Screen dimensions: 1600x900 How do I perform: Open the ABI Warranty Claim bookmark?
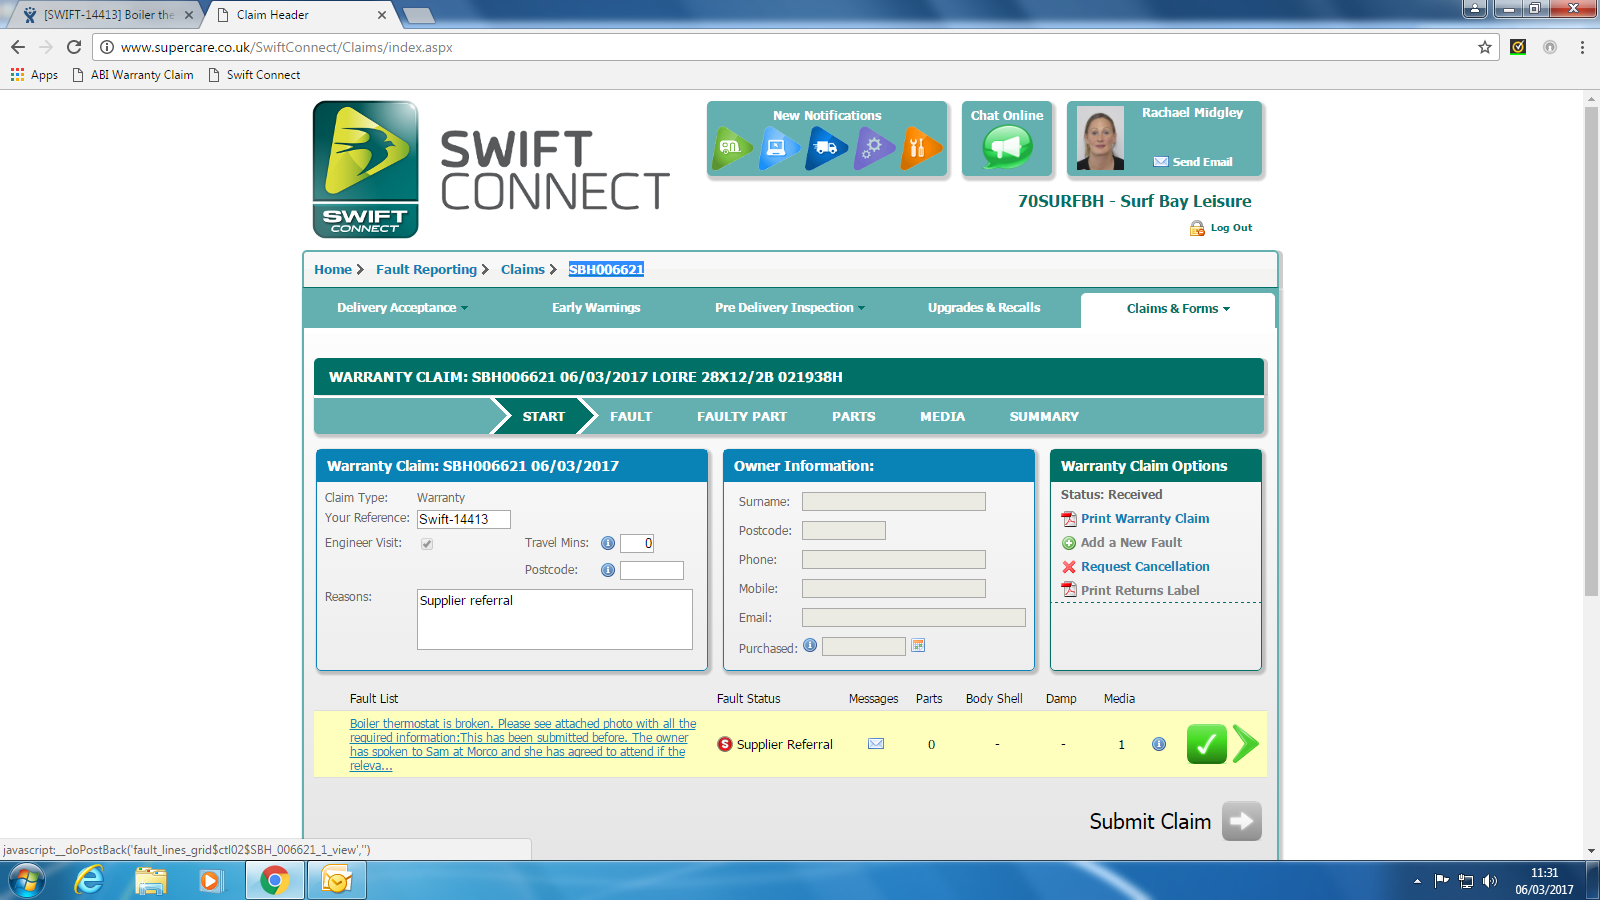(133, 75)
